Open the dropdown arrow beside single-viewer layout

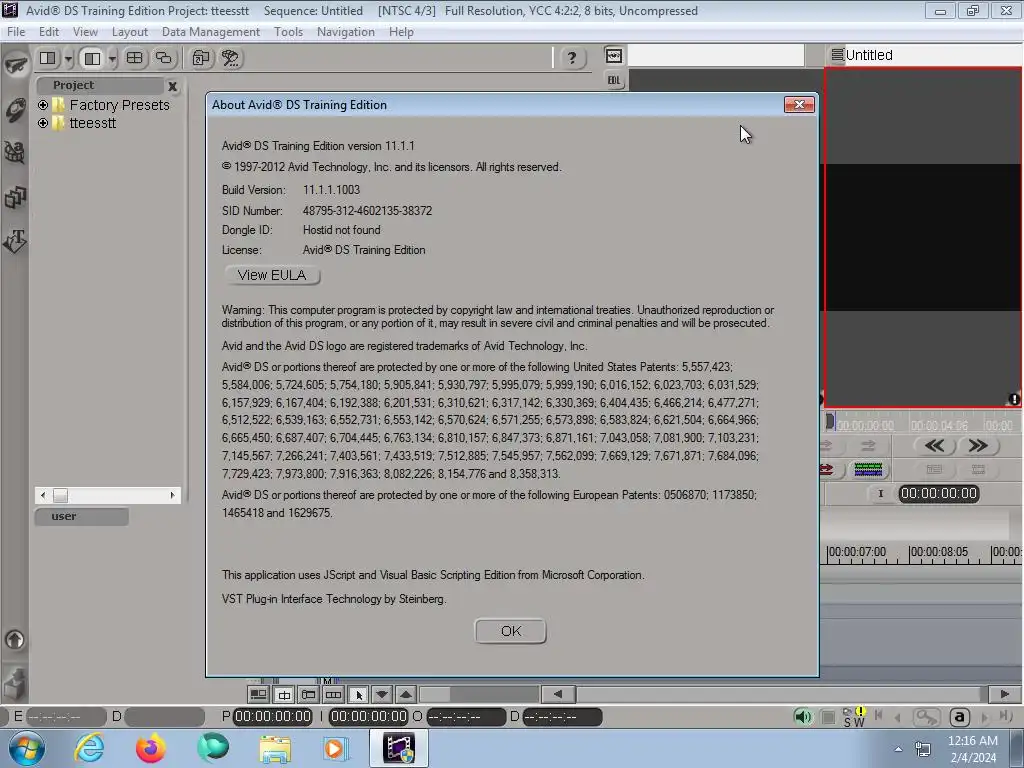tap(69, 59)
